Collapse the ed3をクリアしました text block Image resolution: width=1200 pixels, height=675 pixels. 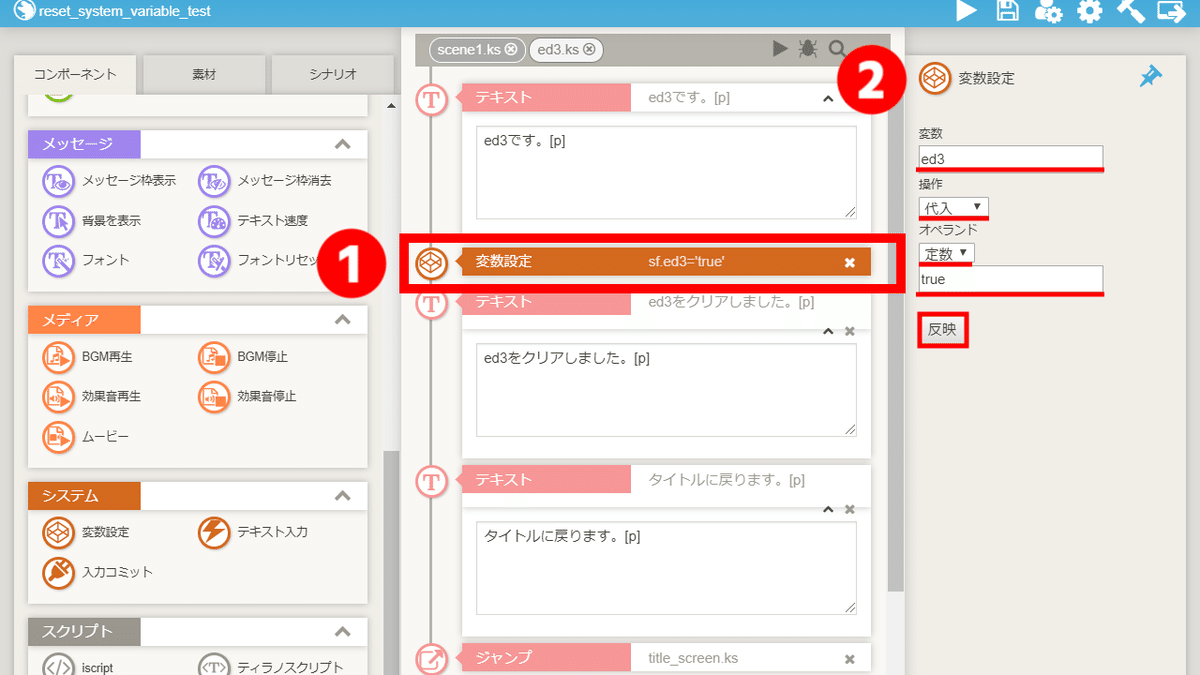point(827,331)
